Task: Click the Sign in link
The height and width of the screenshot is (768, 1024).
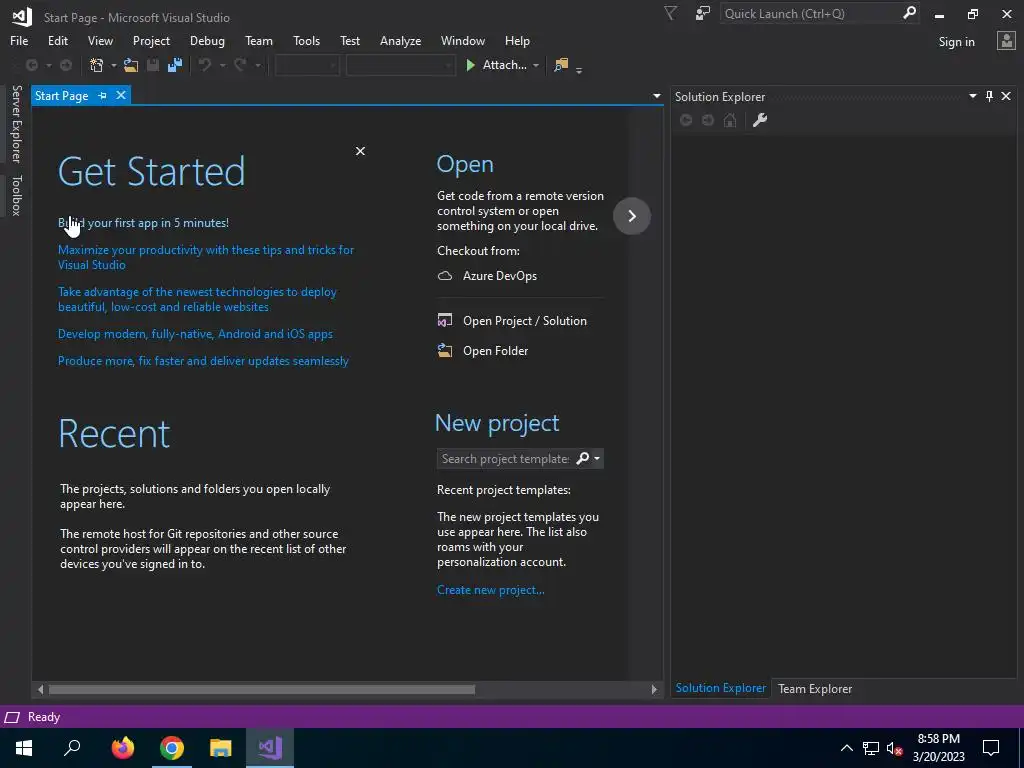Action: 956,42
